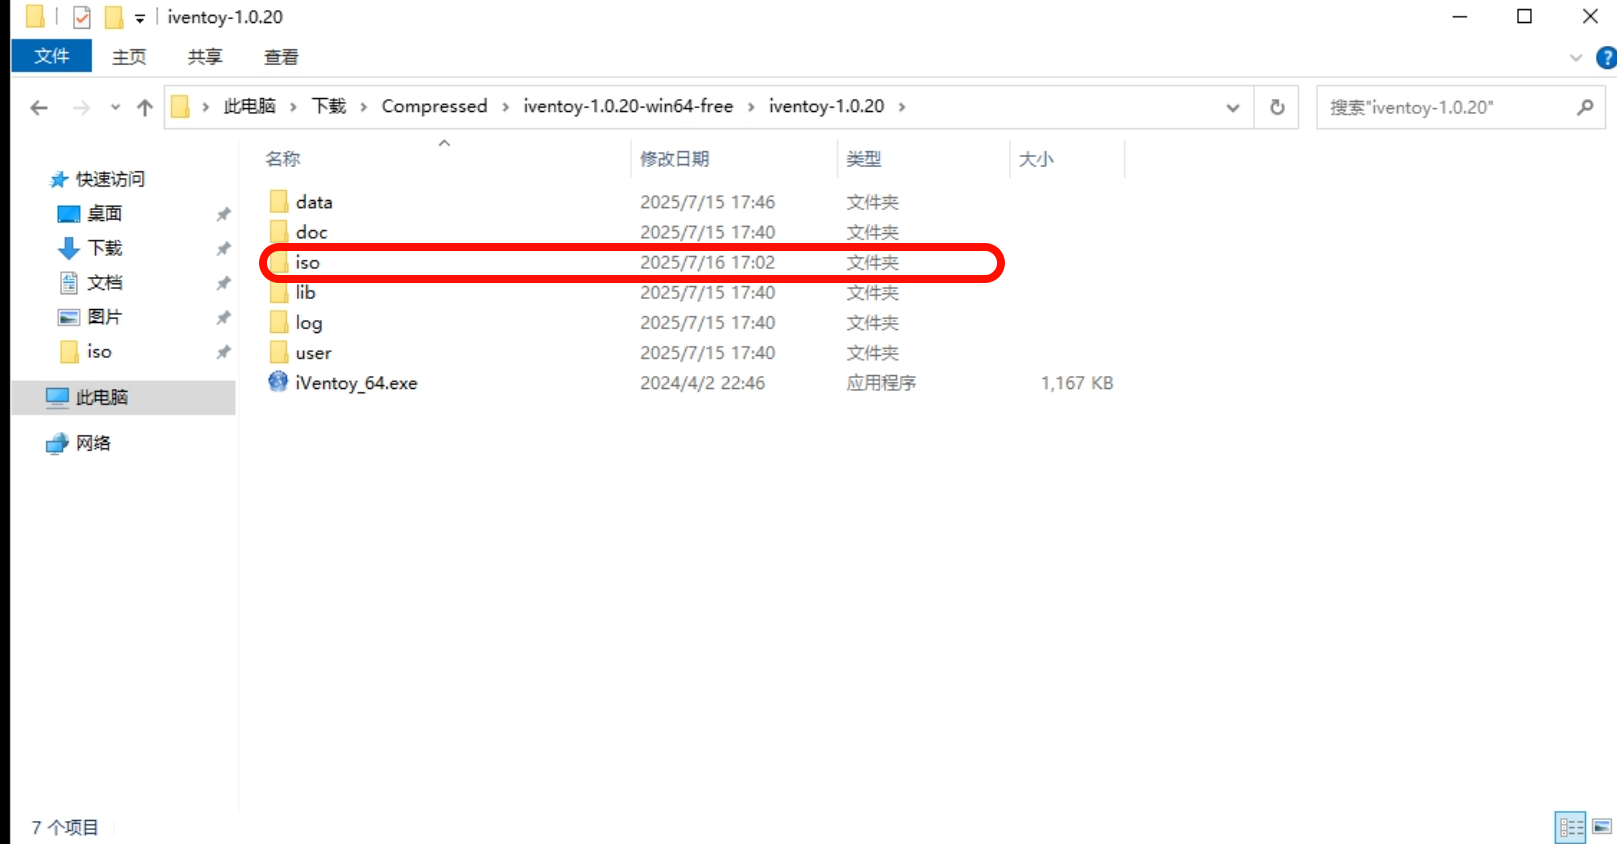This screenshot has width=1617, height=844.
Task: Sort by 大小 column header
Action: tap(1036, 158)
